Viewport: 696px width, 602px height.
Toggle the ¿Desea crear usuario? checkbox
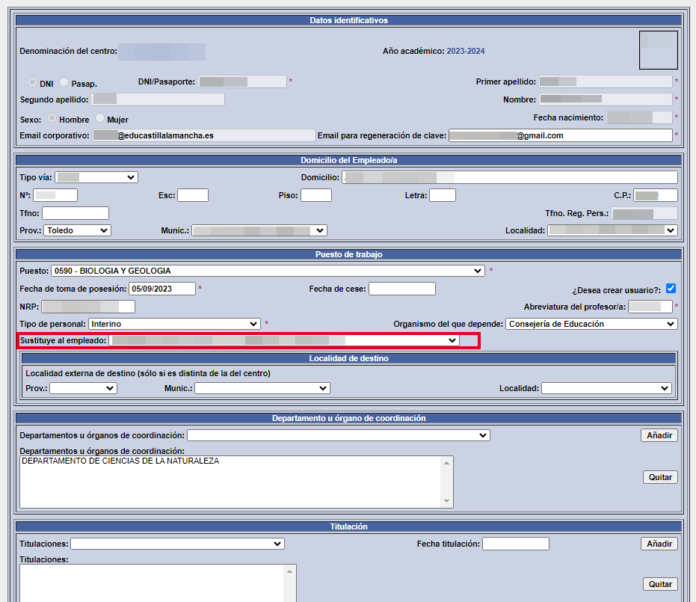(x=671, y=289)
